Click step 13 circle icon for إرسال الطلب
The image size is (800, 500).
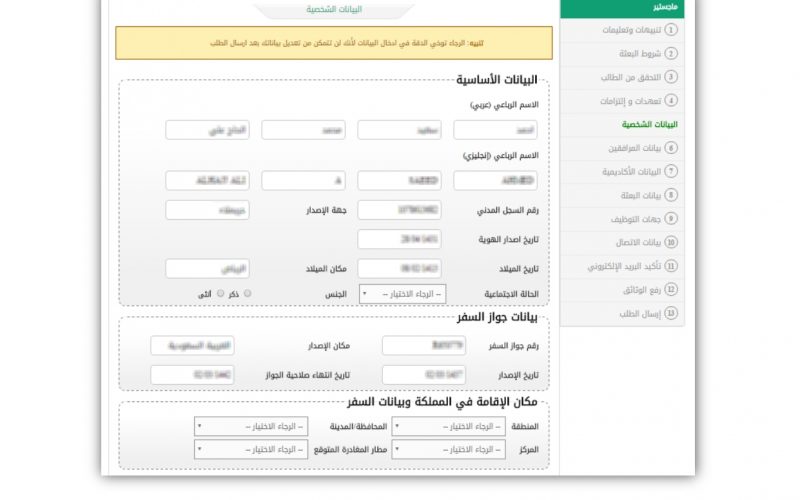pyautogui.click(x=671, y=313)
